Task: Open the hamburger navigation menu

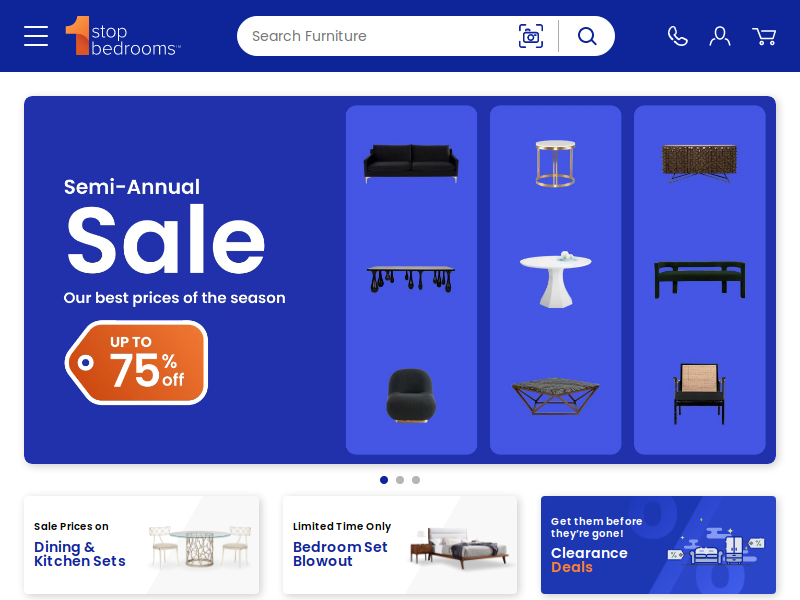Action: pos(36,36)
